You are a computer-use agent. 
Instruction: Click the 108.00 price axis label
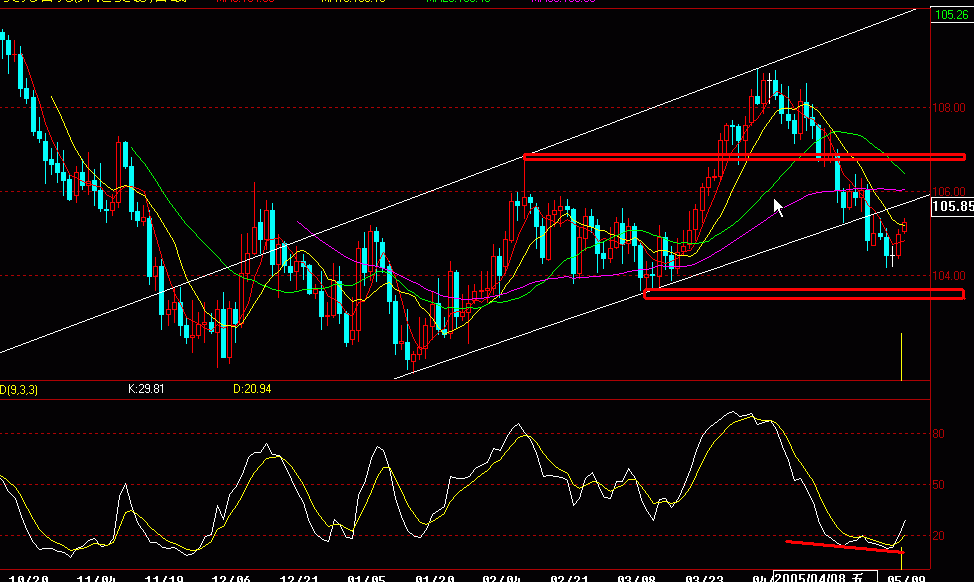click(949, 108)
